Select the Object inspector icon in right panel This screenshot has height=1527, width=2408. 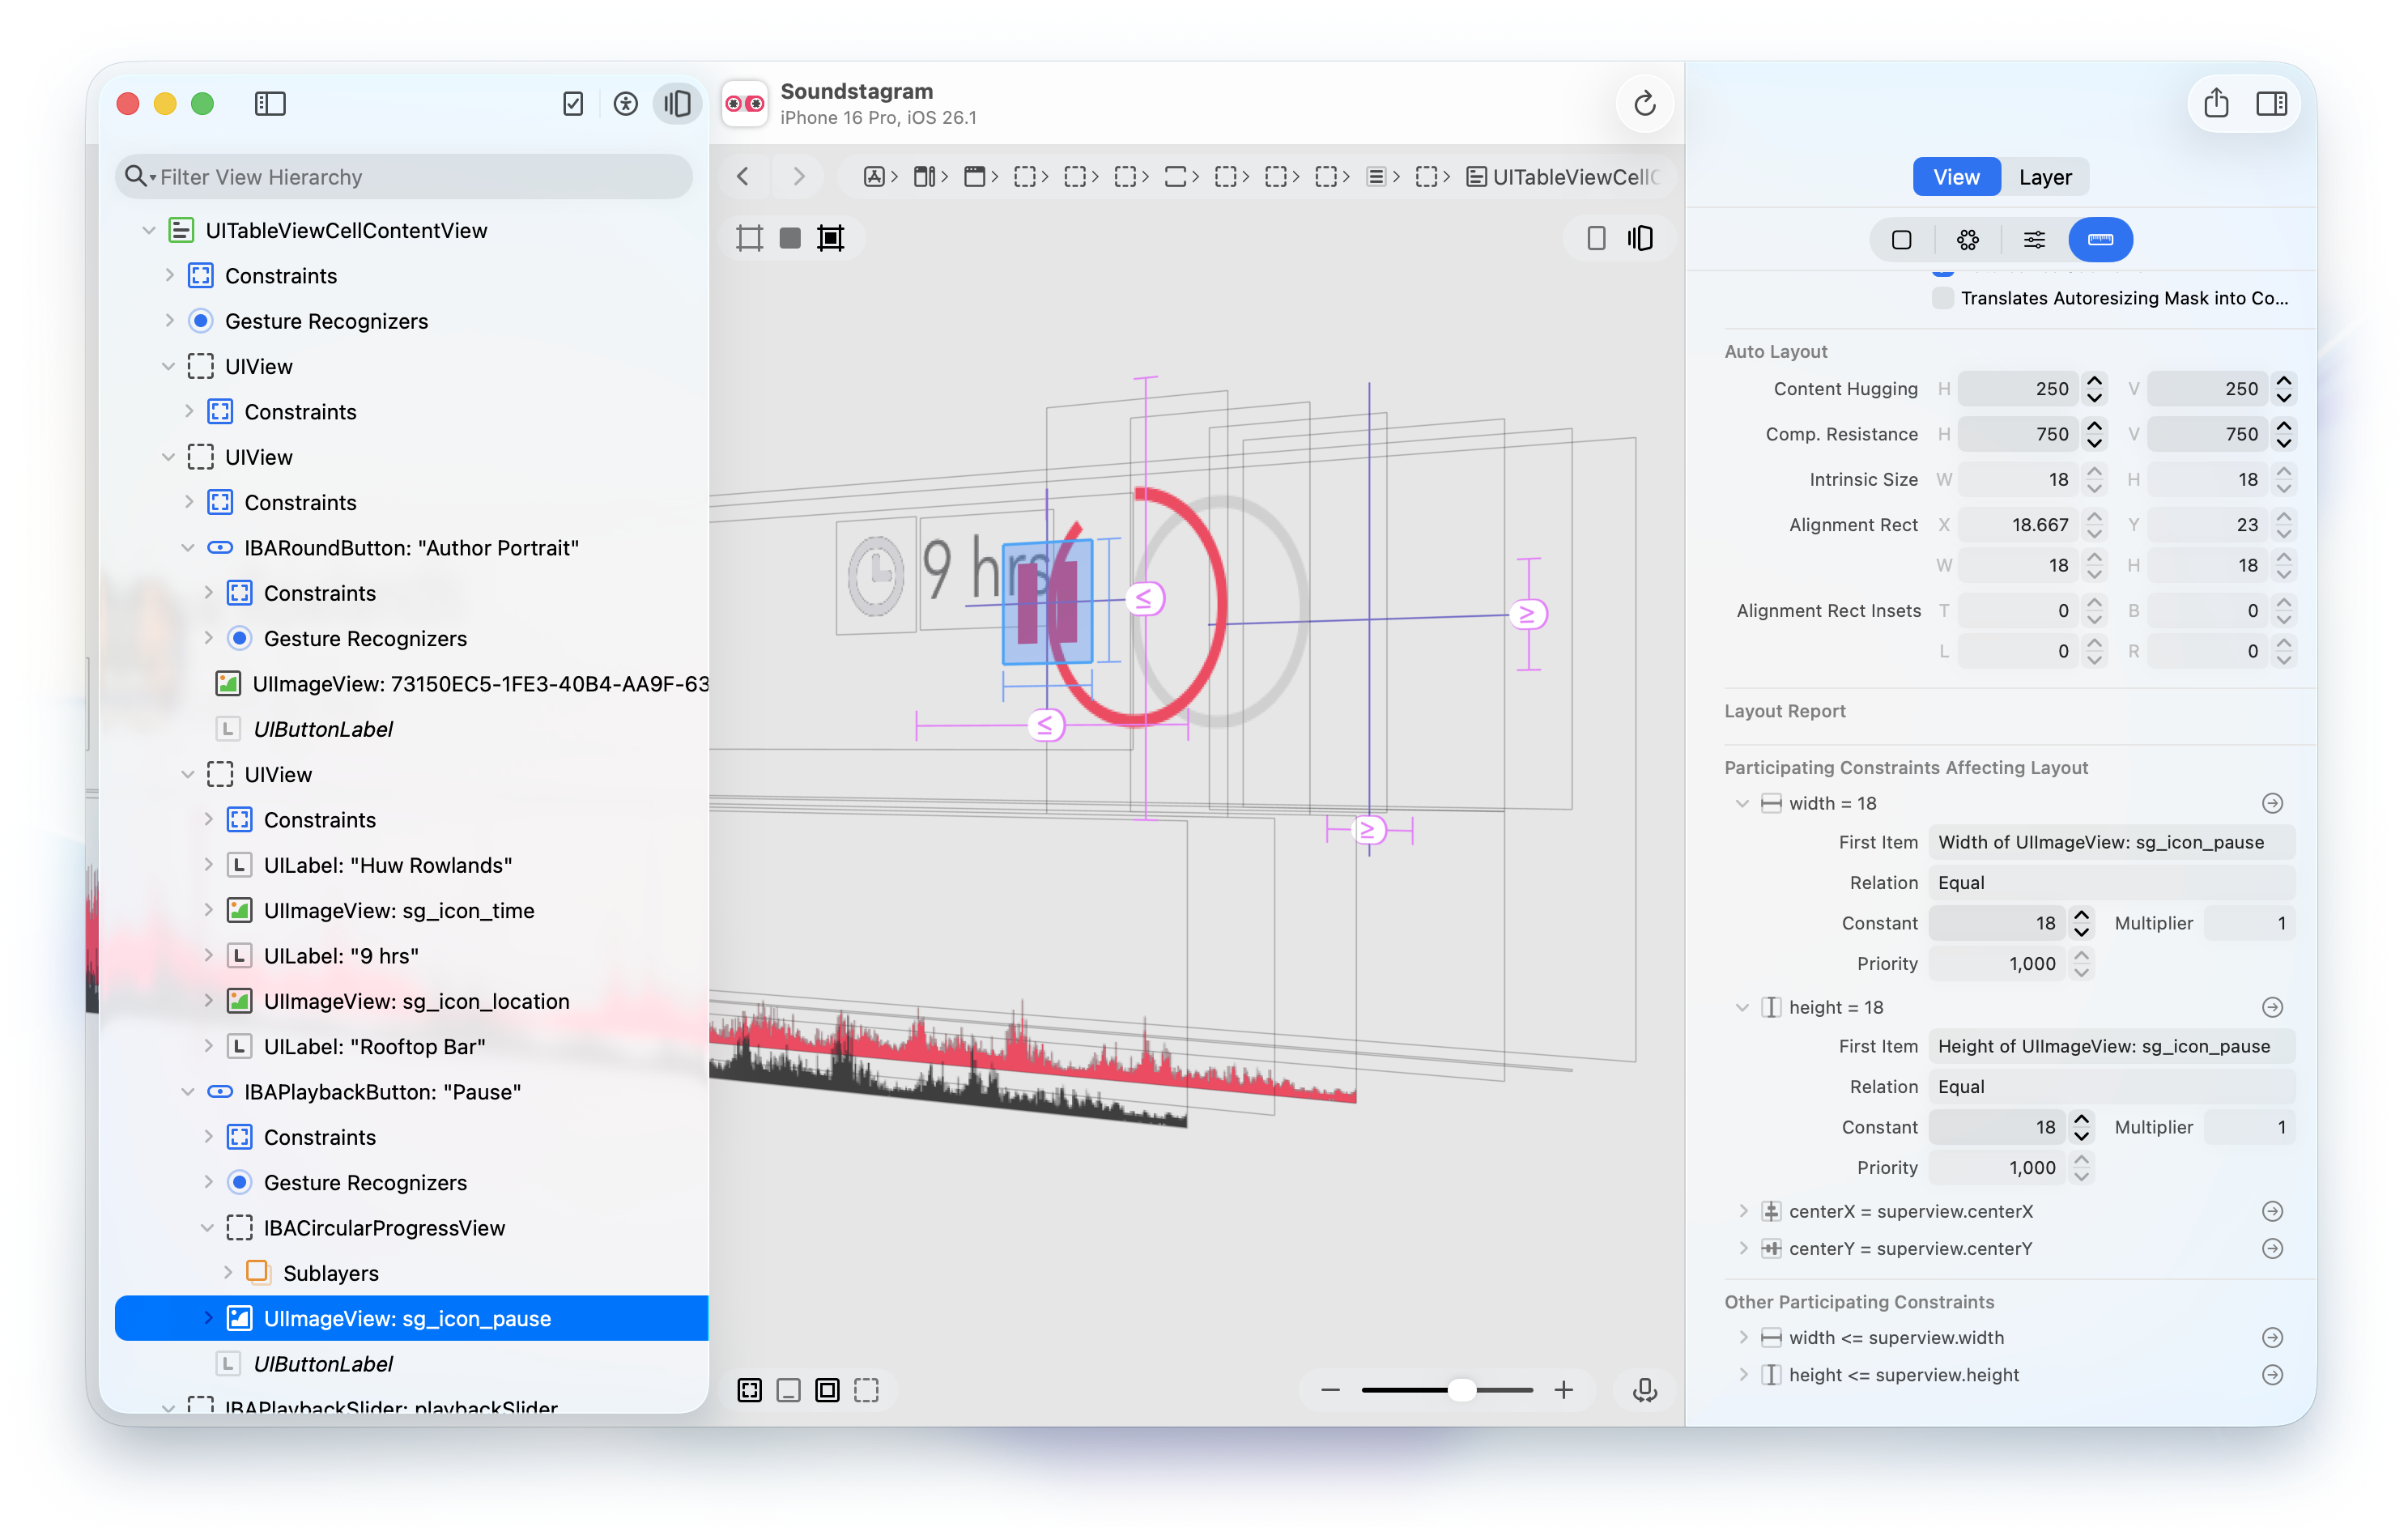1901,239
